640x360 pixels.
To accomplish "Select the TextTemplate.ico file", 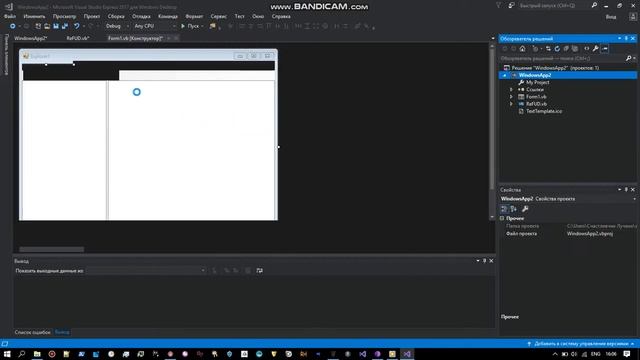I will [544, 111].
